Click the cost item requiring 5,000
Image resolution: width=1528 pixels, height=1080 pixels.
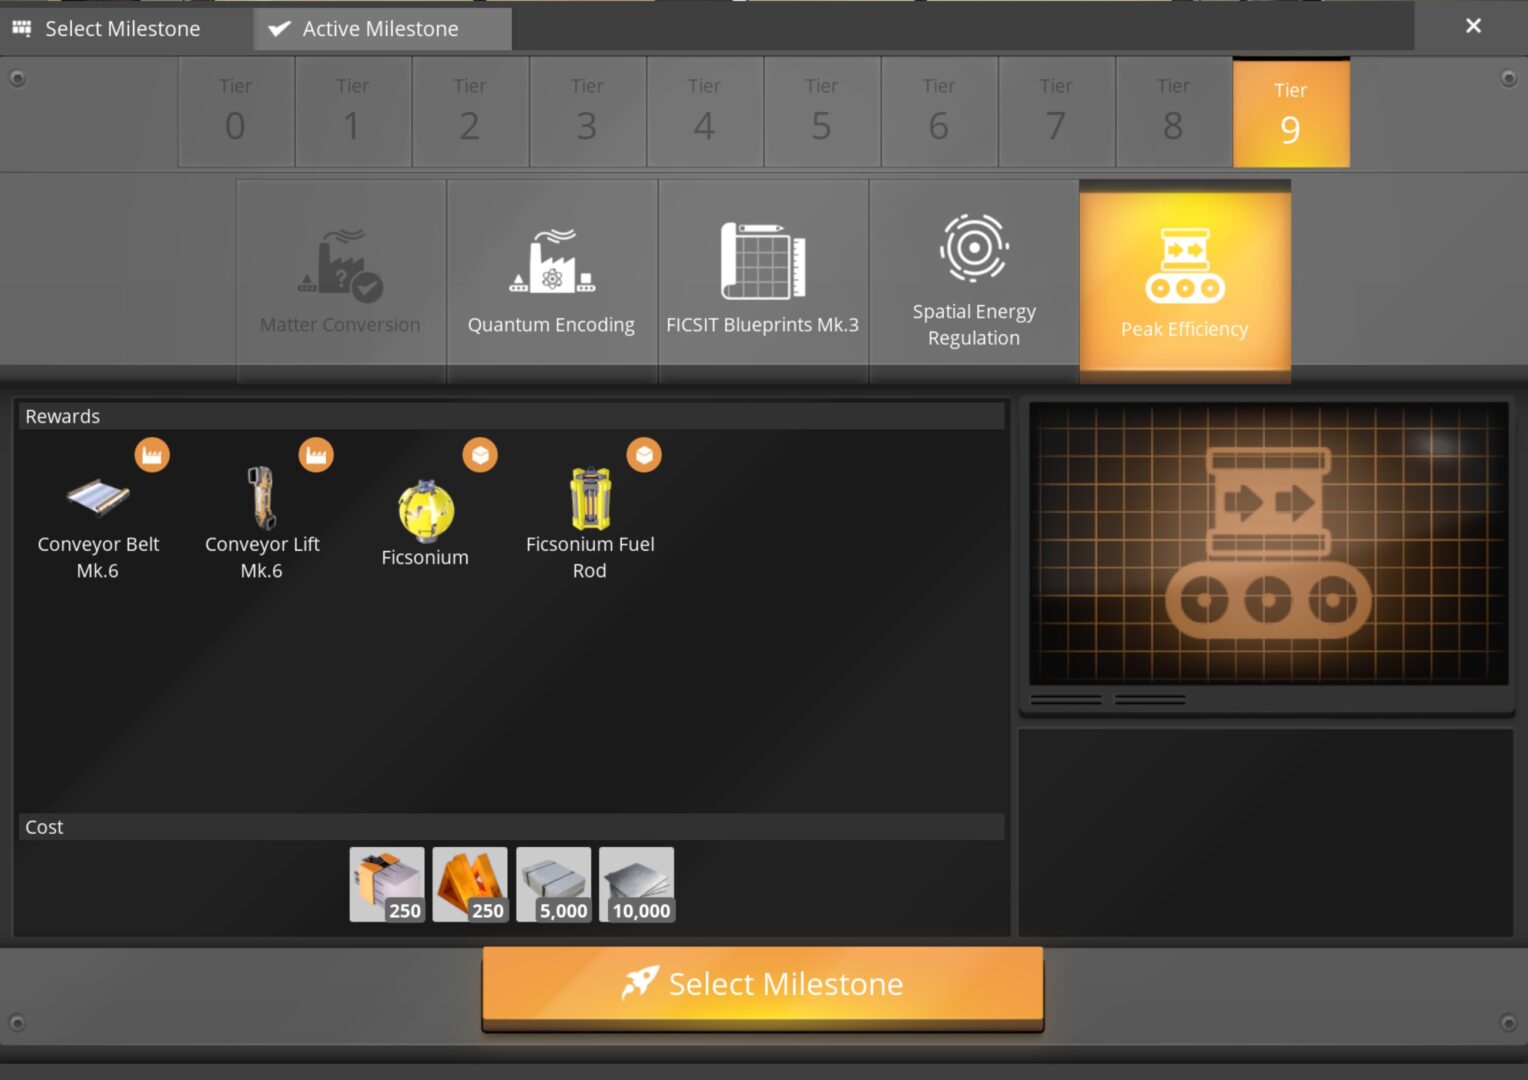(554, 884)
